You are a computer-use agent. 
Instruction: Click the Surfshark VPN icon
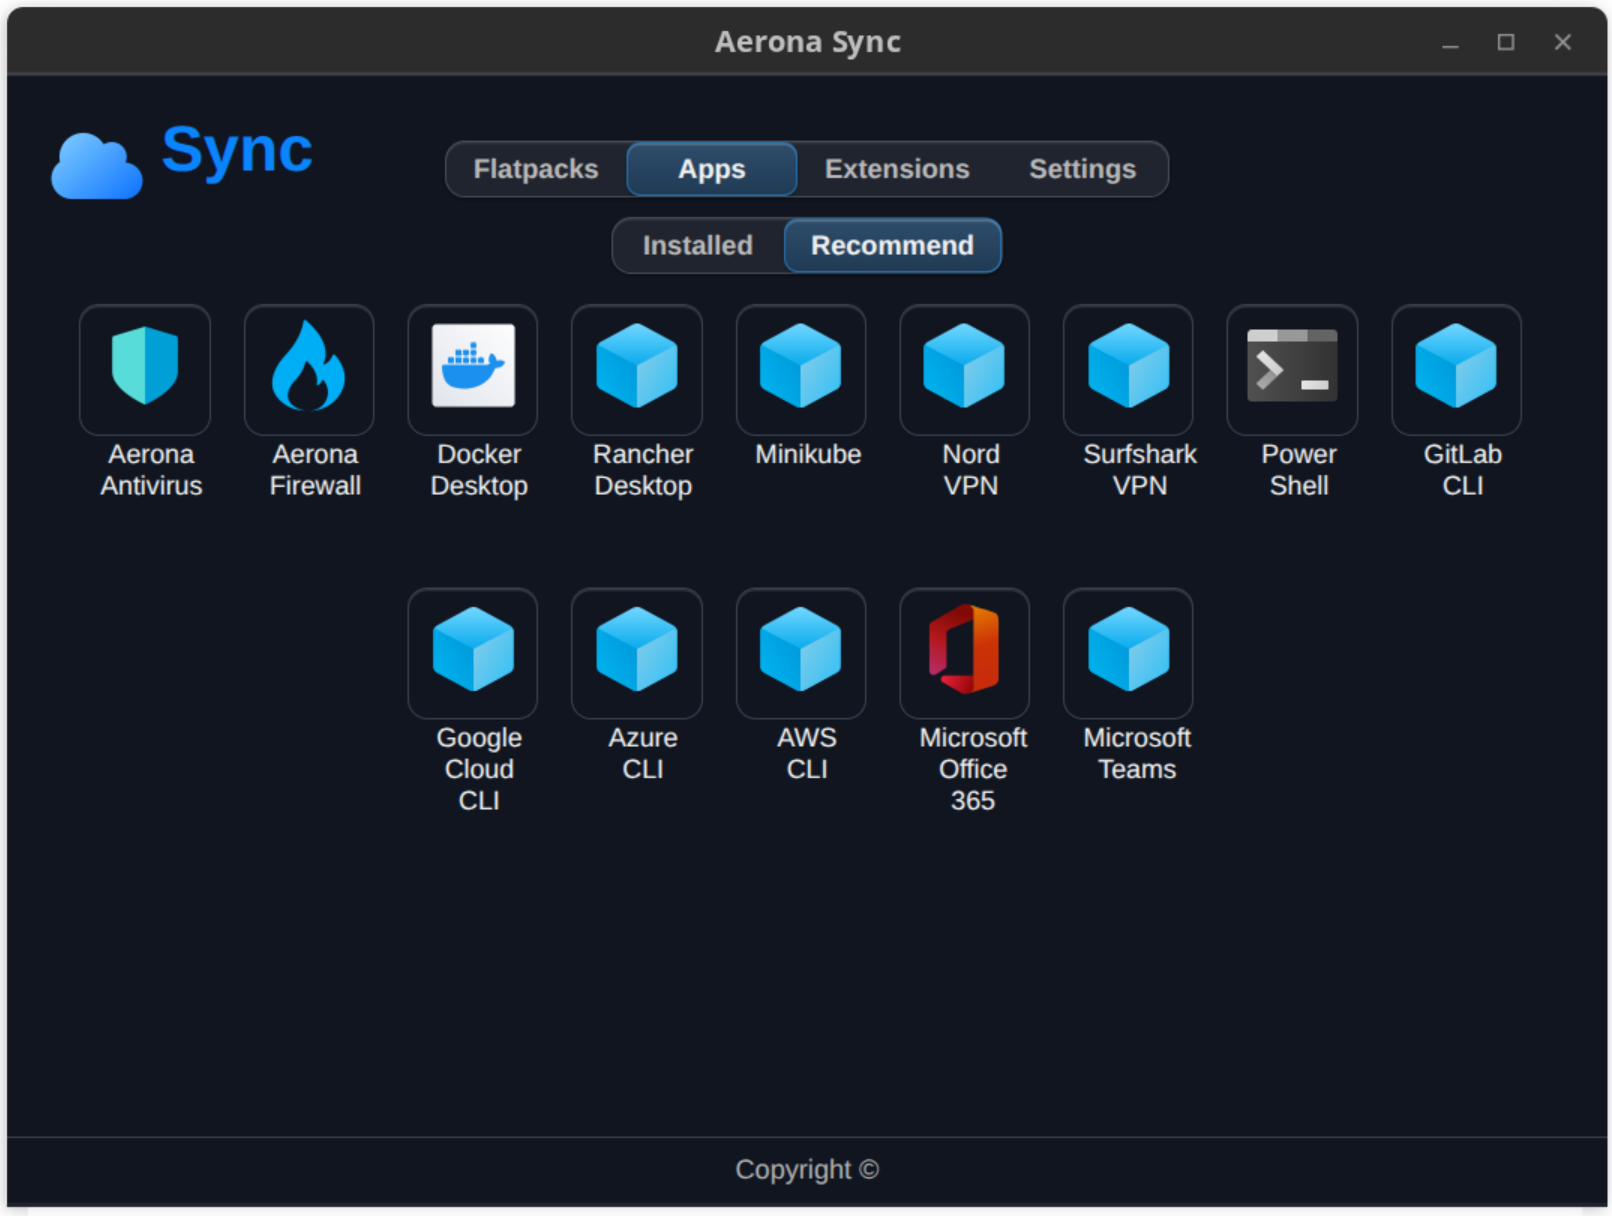coord(1129,369)
